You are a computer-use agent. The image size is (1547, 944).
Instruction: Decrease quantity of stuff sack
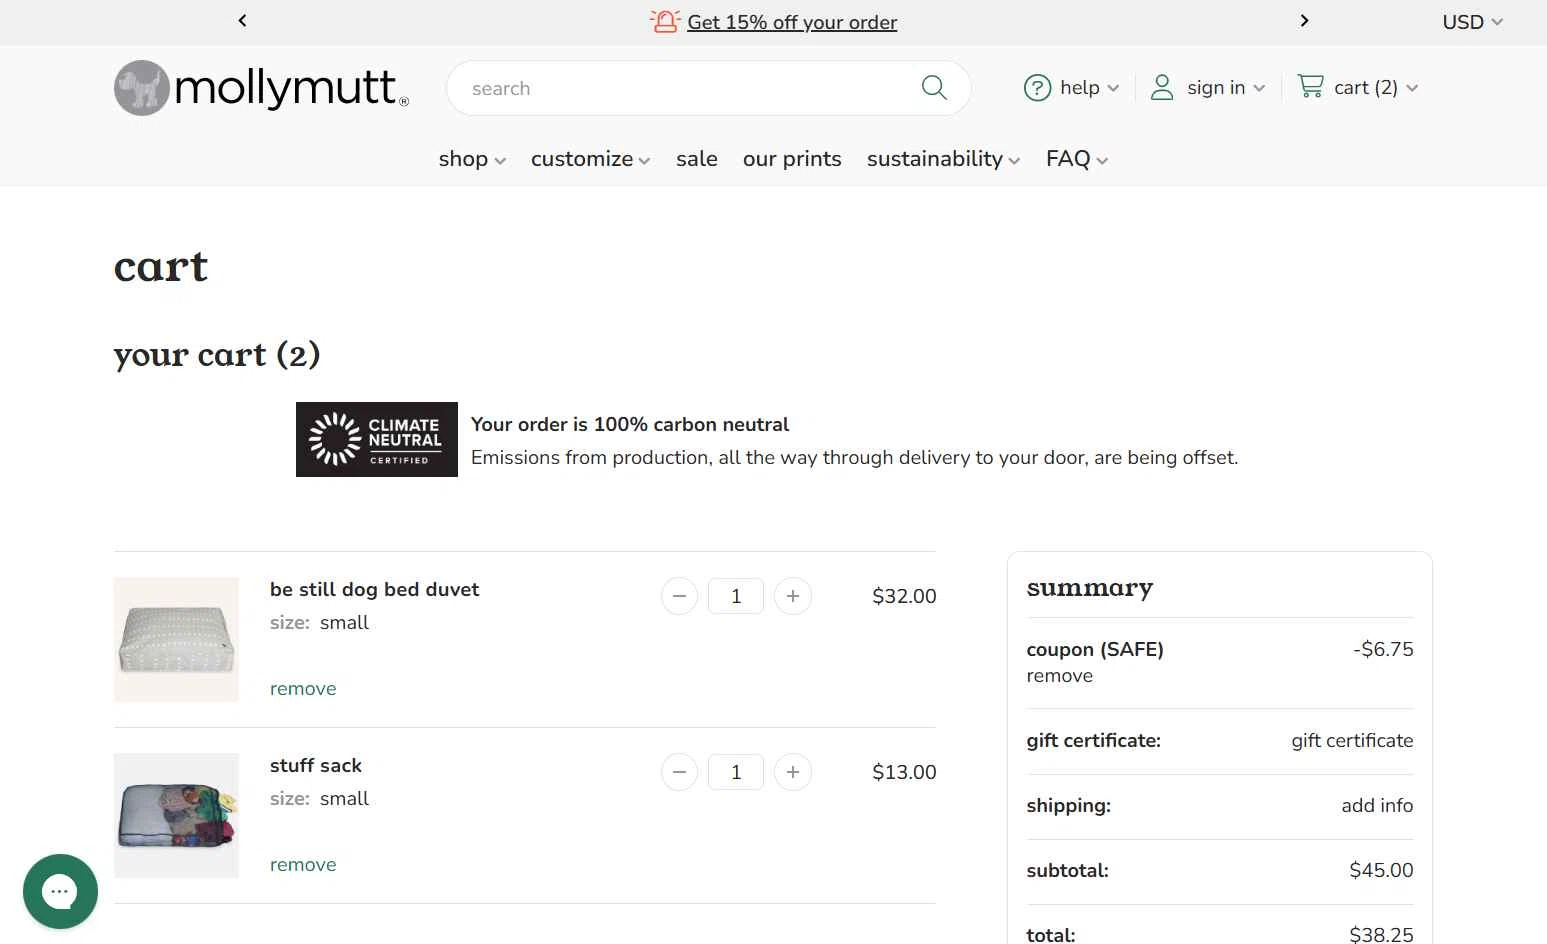679,772
